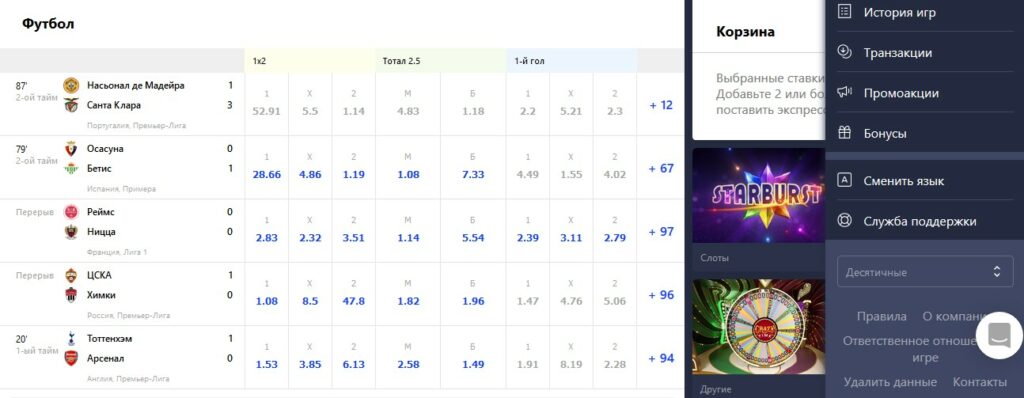Screen dimensions: 1024x398
Task: Click the Транзакции download-circle icon
Action: 844,52
